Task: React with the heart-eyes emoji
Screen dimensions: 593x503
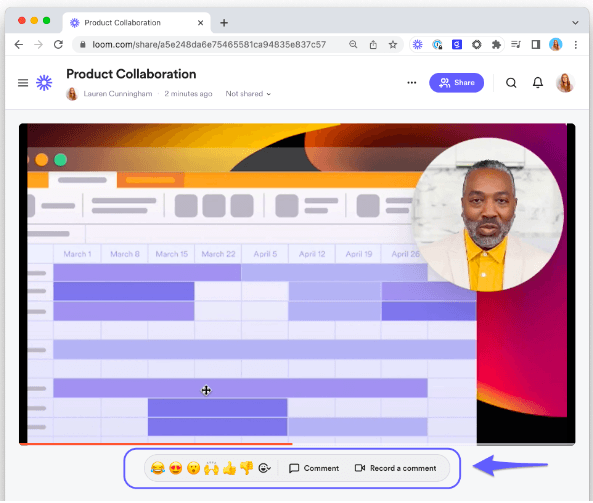Action: point(175,468)
